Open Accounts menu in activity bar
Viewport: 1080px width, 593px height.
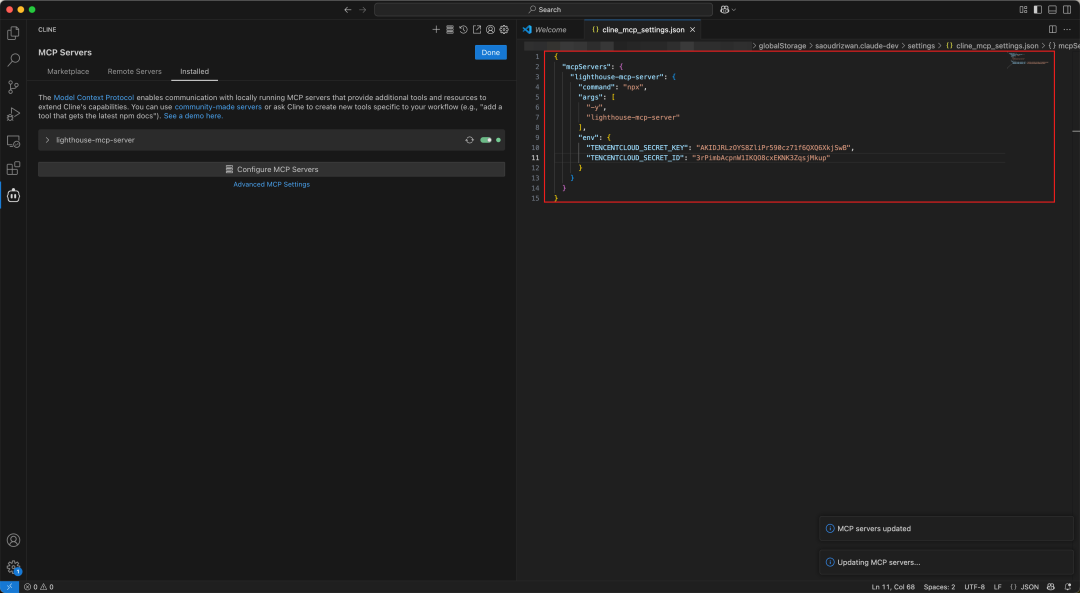click(13, 540)
